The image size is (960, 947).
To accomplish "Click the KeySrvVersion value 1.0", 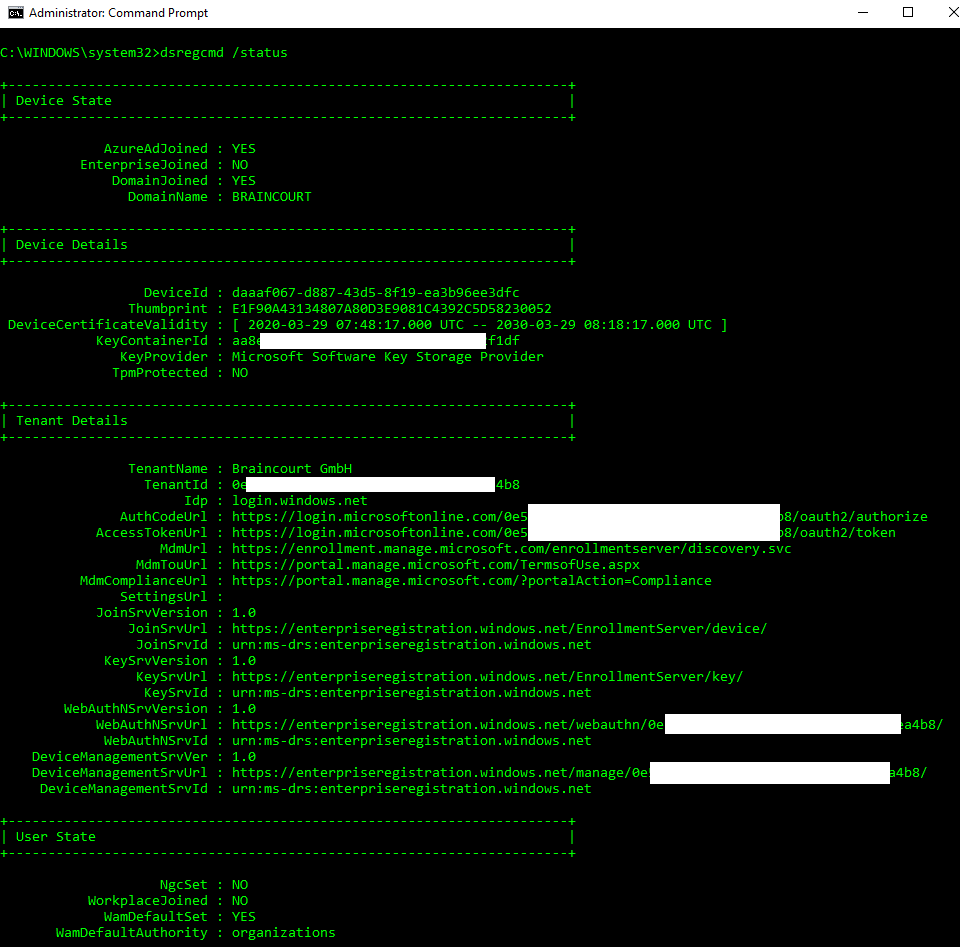I will (244, 661).
